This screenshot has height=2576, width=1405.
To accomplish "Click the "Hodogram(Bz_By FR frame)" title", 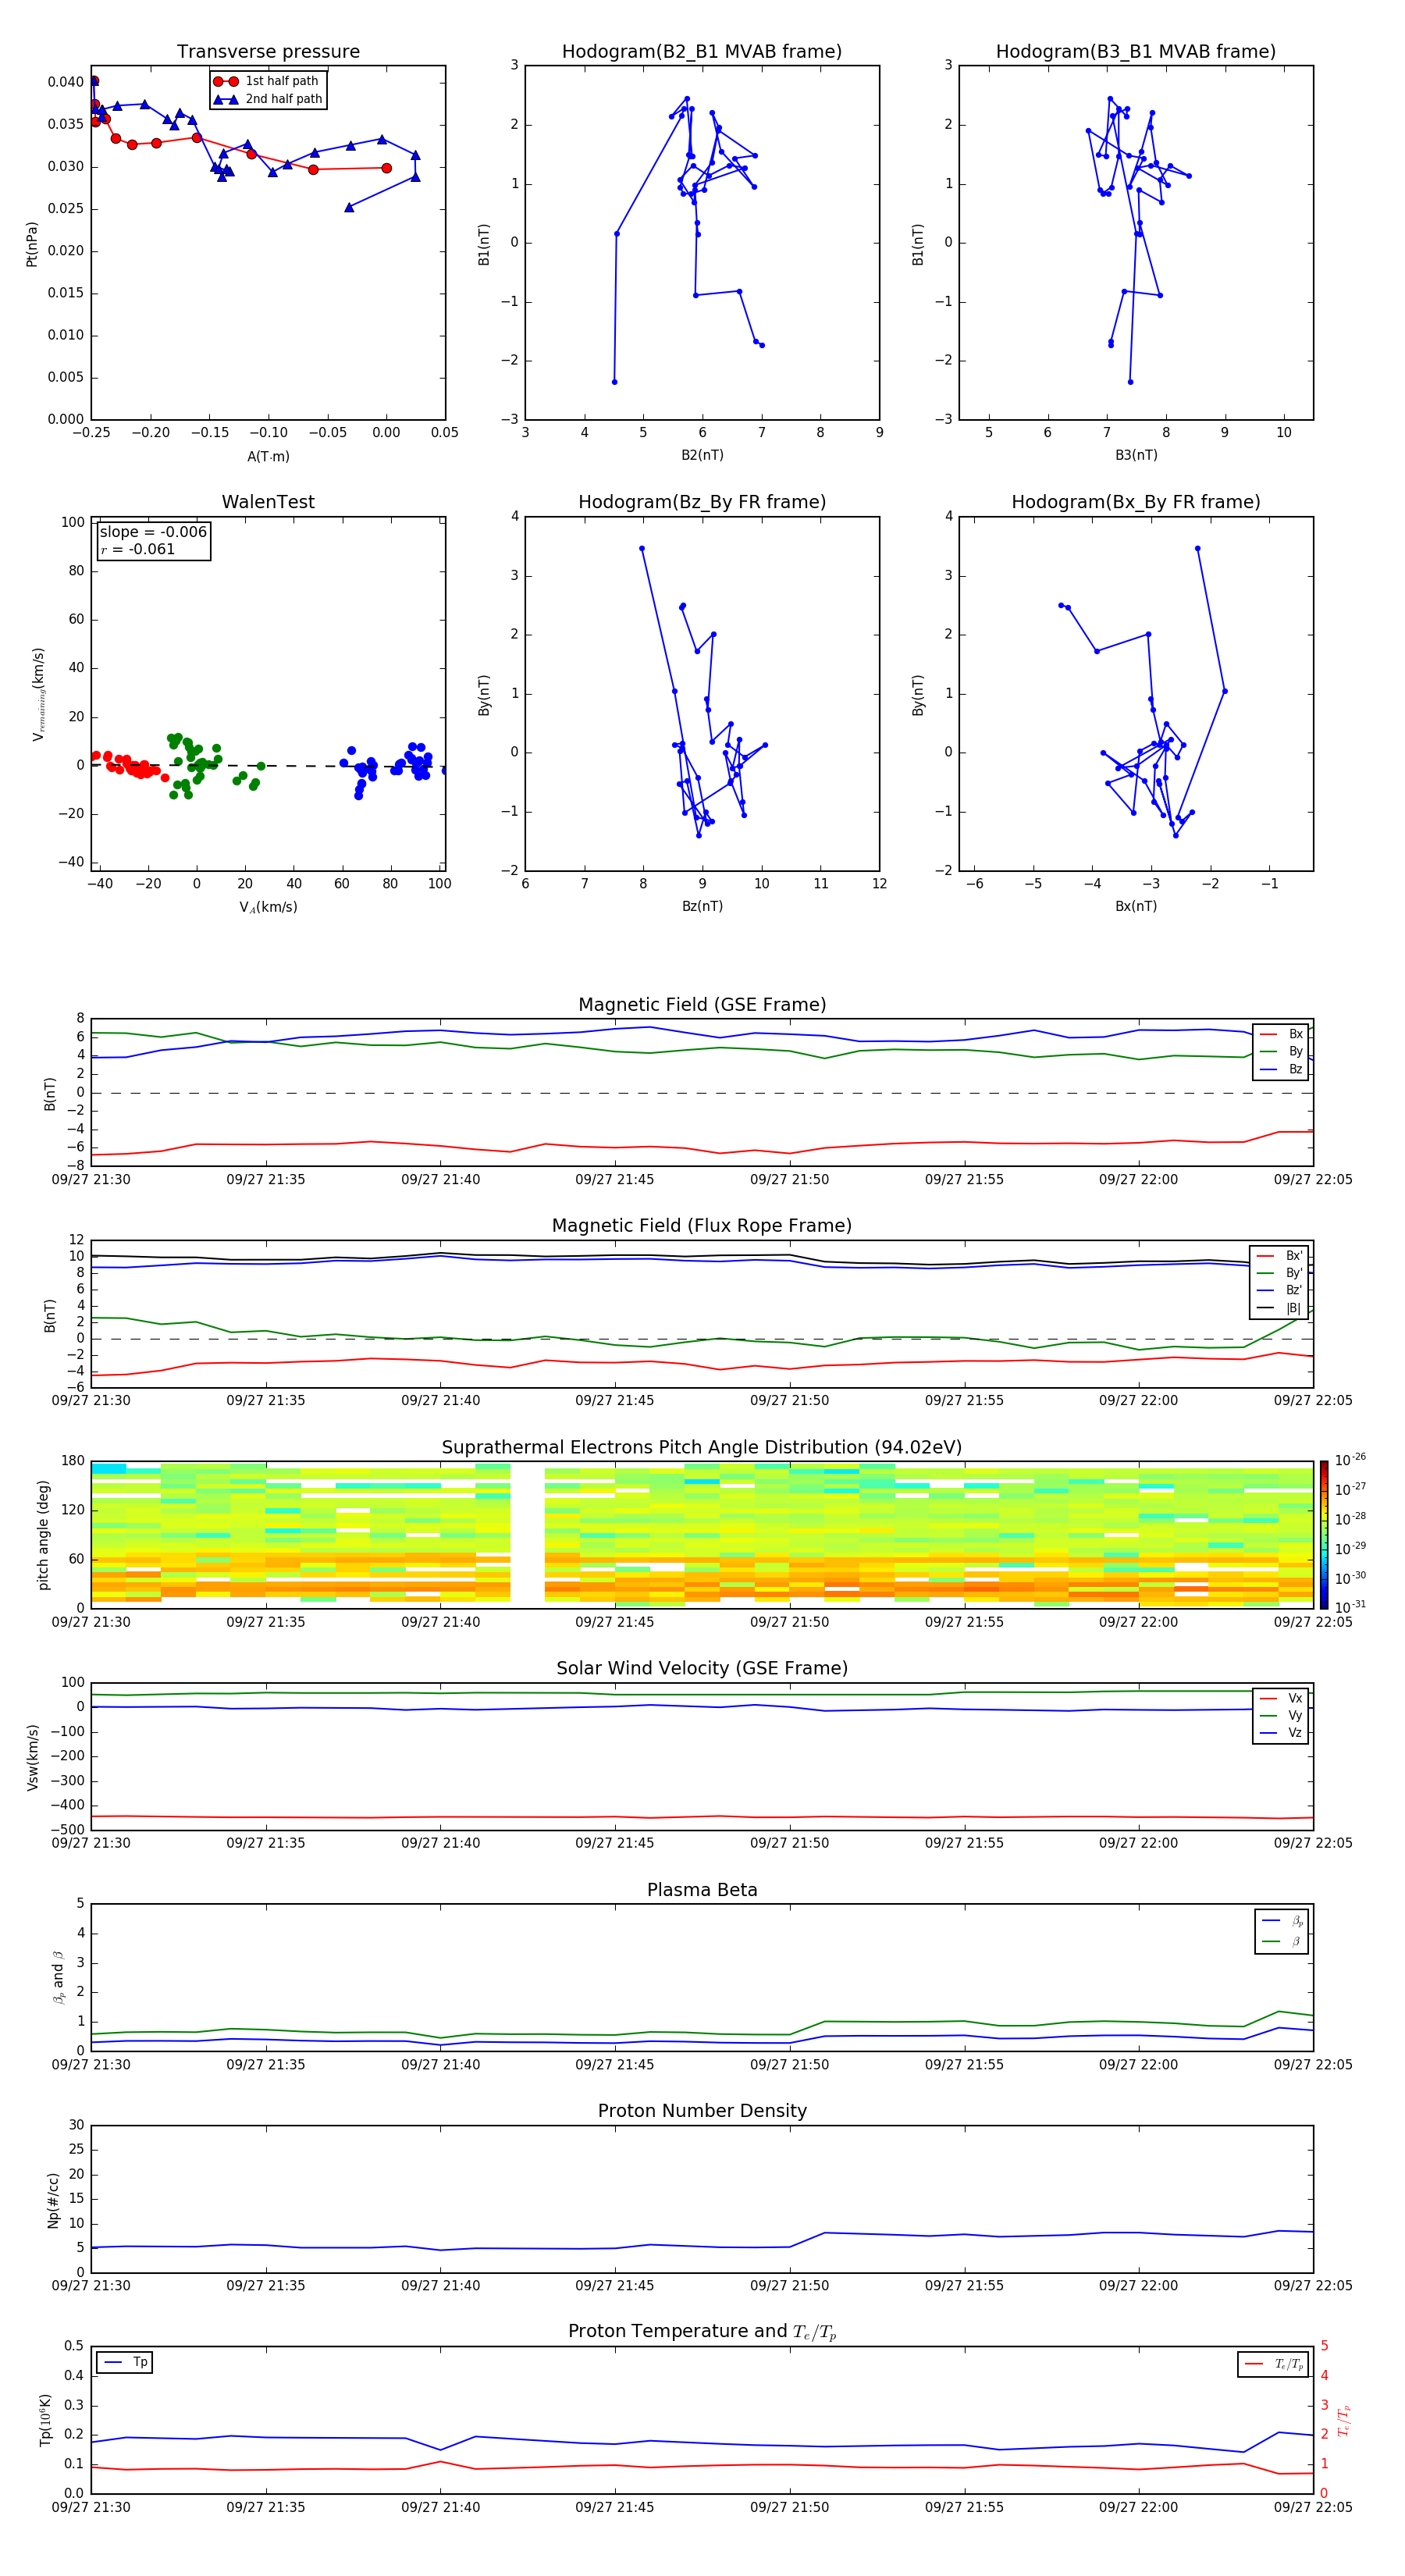I will (702, 502).
